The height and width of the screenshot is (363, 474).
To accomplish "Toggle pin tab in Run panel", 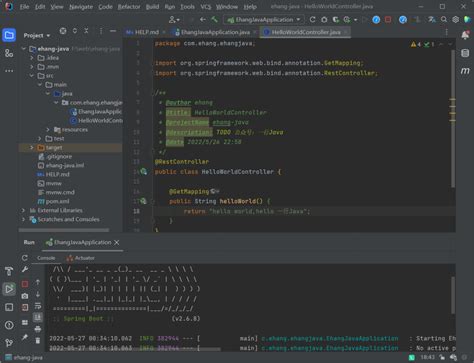I will [x=25, y=338].
